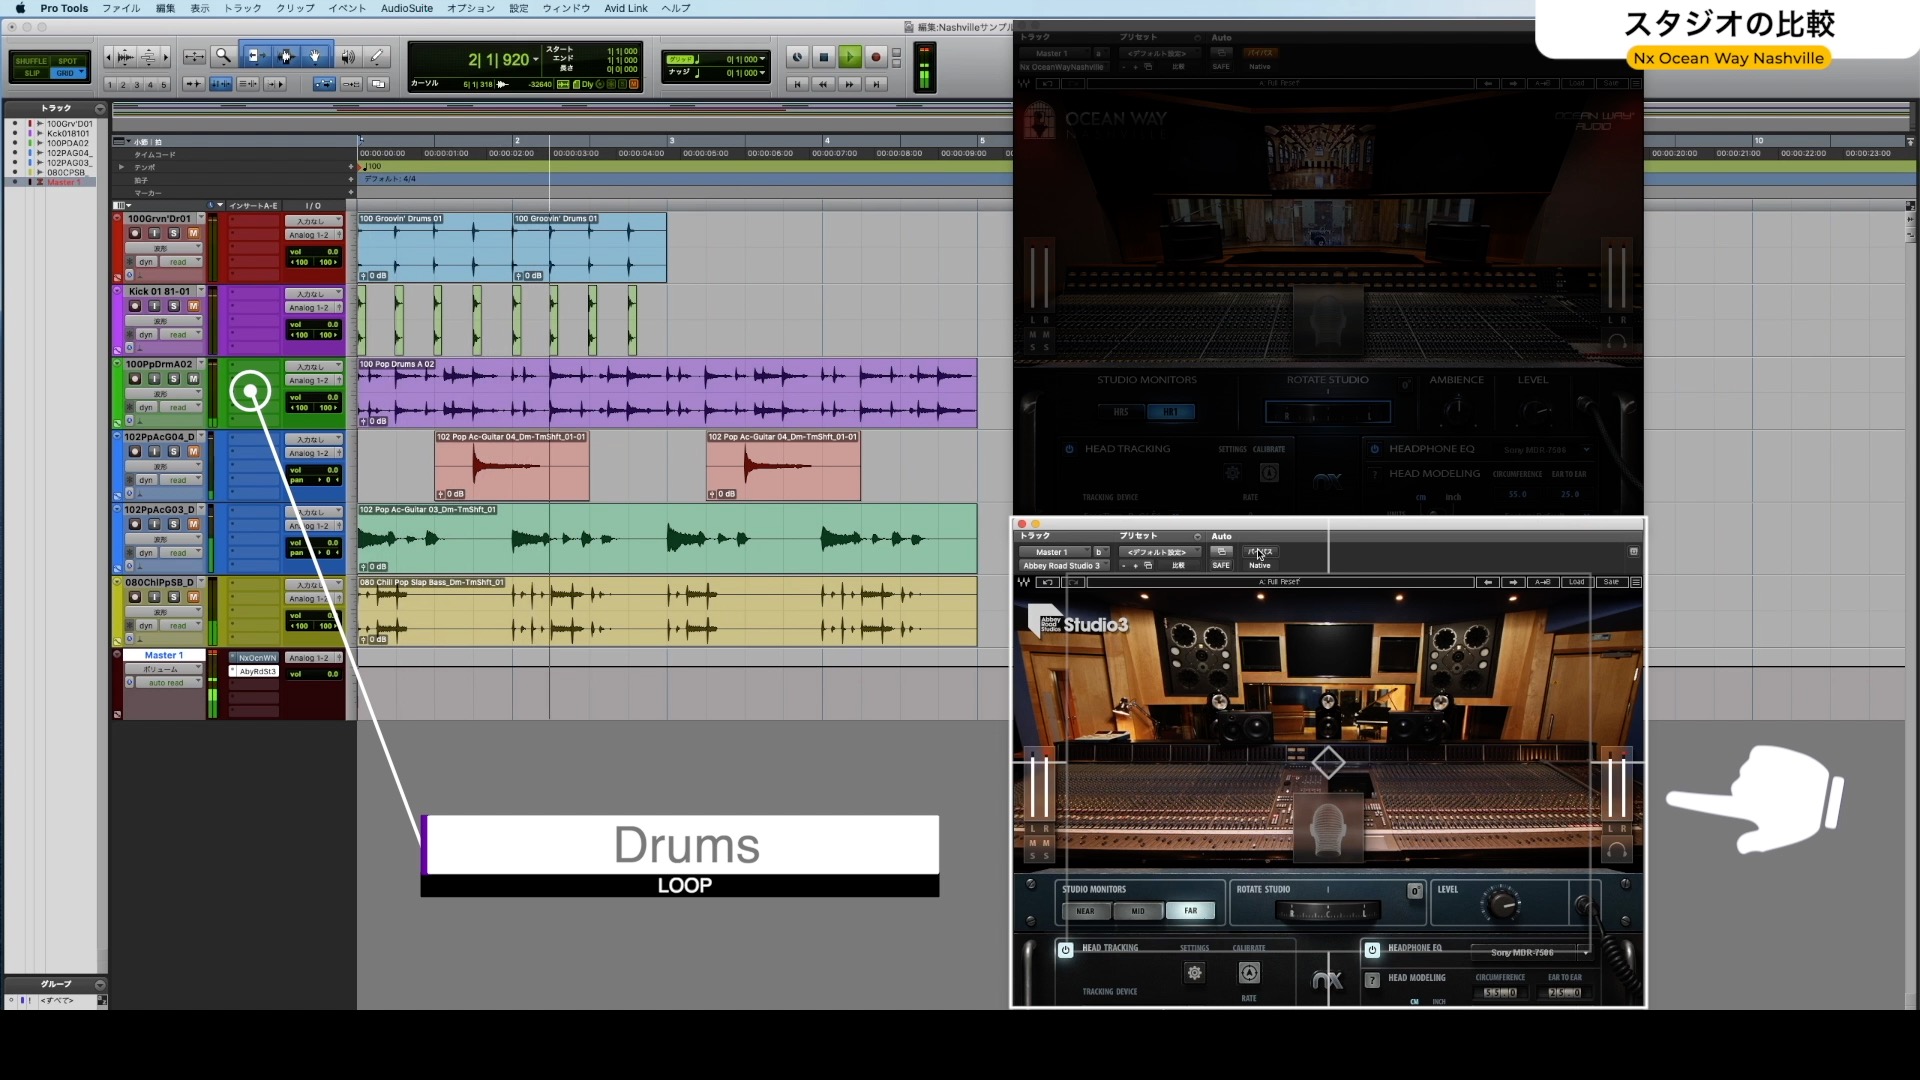1920x1080 pixels.
Task: Mute the 080ChlPpSB_D track
Action: pos(193,597)
